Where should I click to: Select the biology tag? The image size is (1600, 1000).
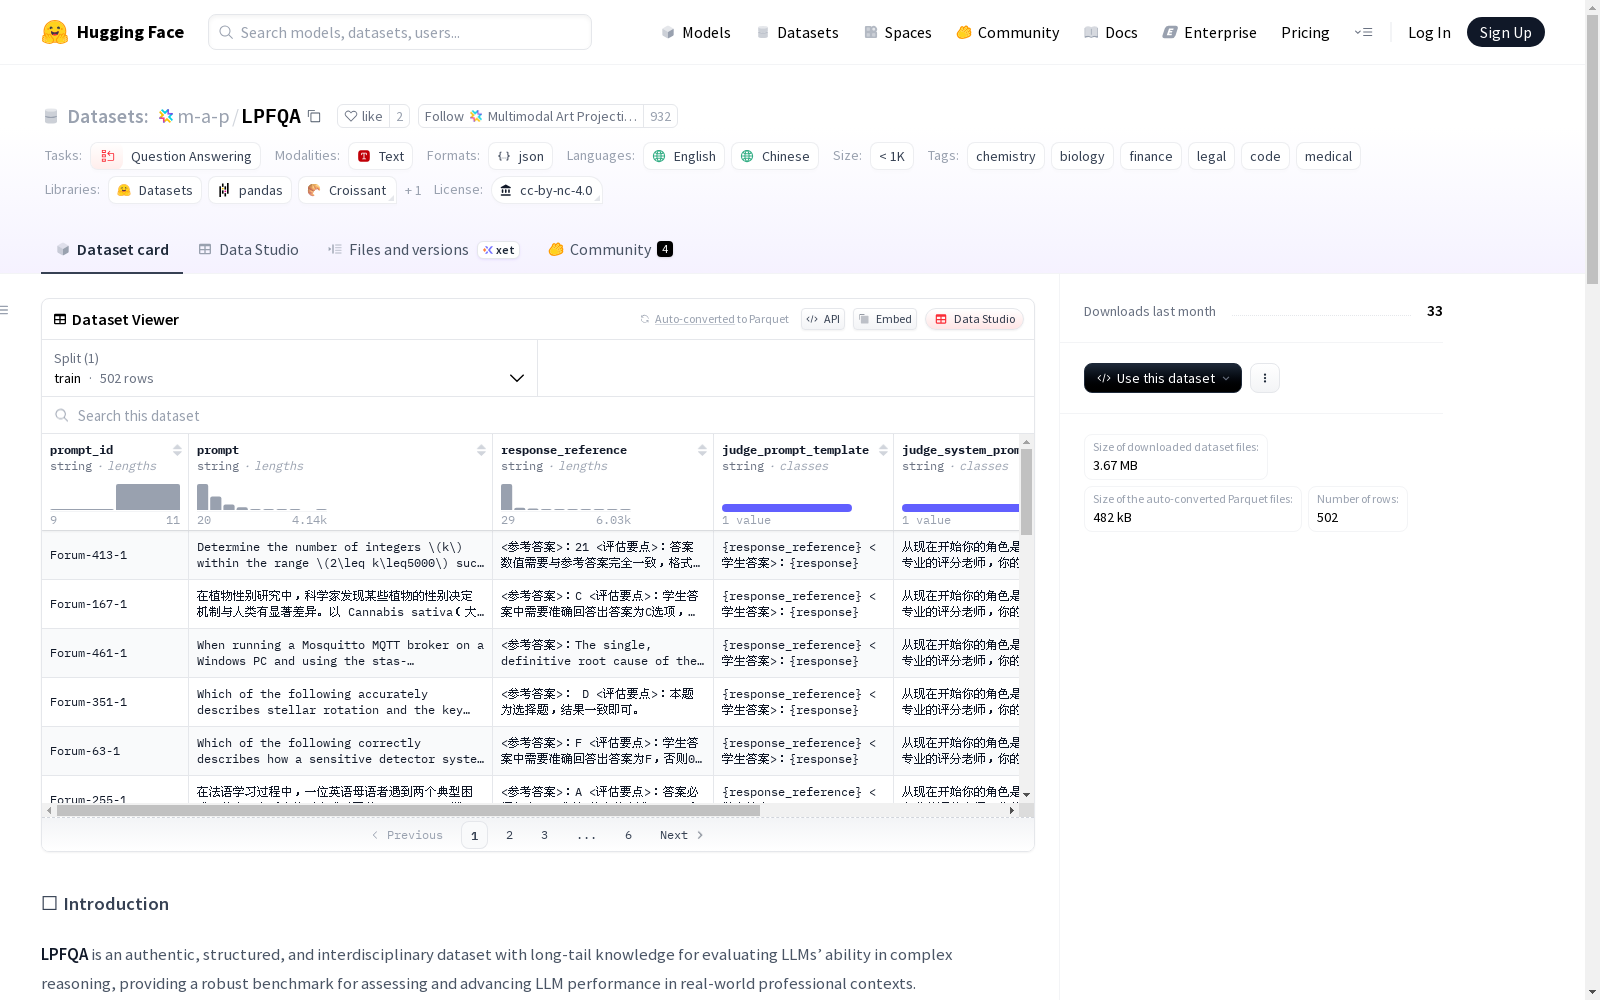(1082, 156)
